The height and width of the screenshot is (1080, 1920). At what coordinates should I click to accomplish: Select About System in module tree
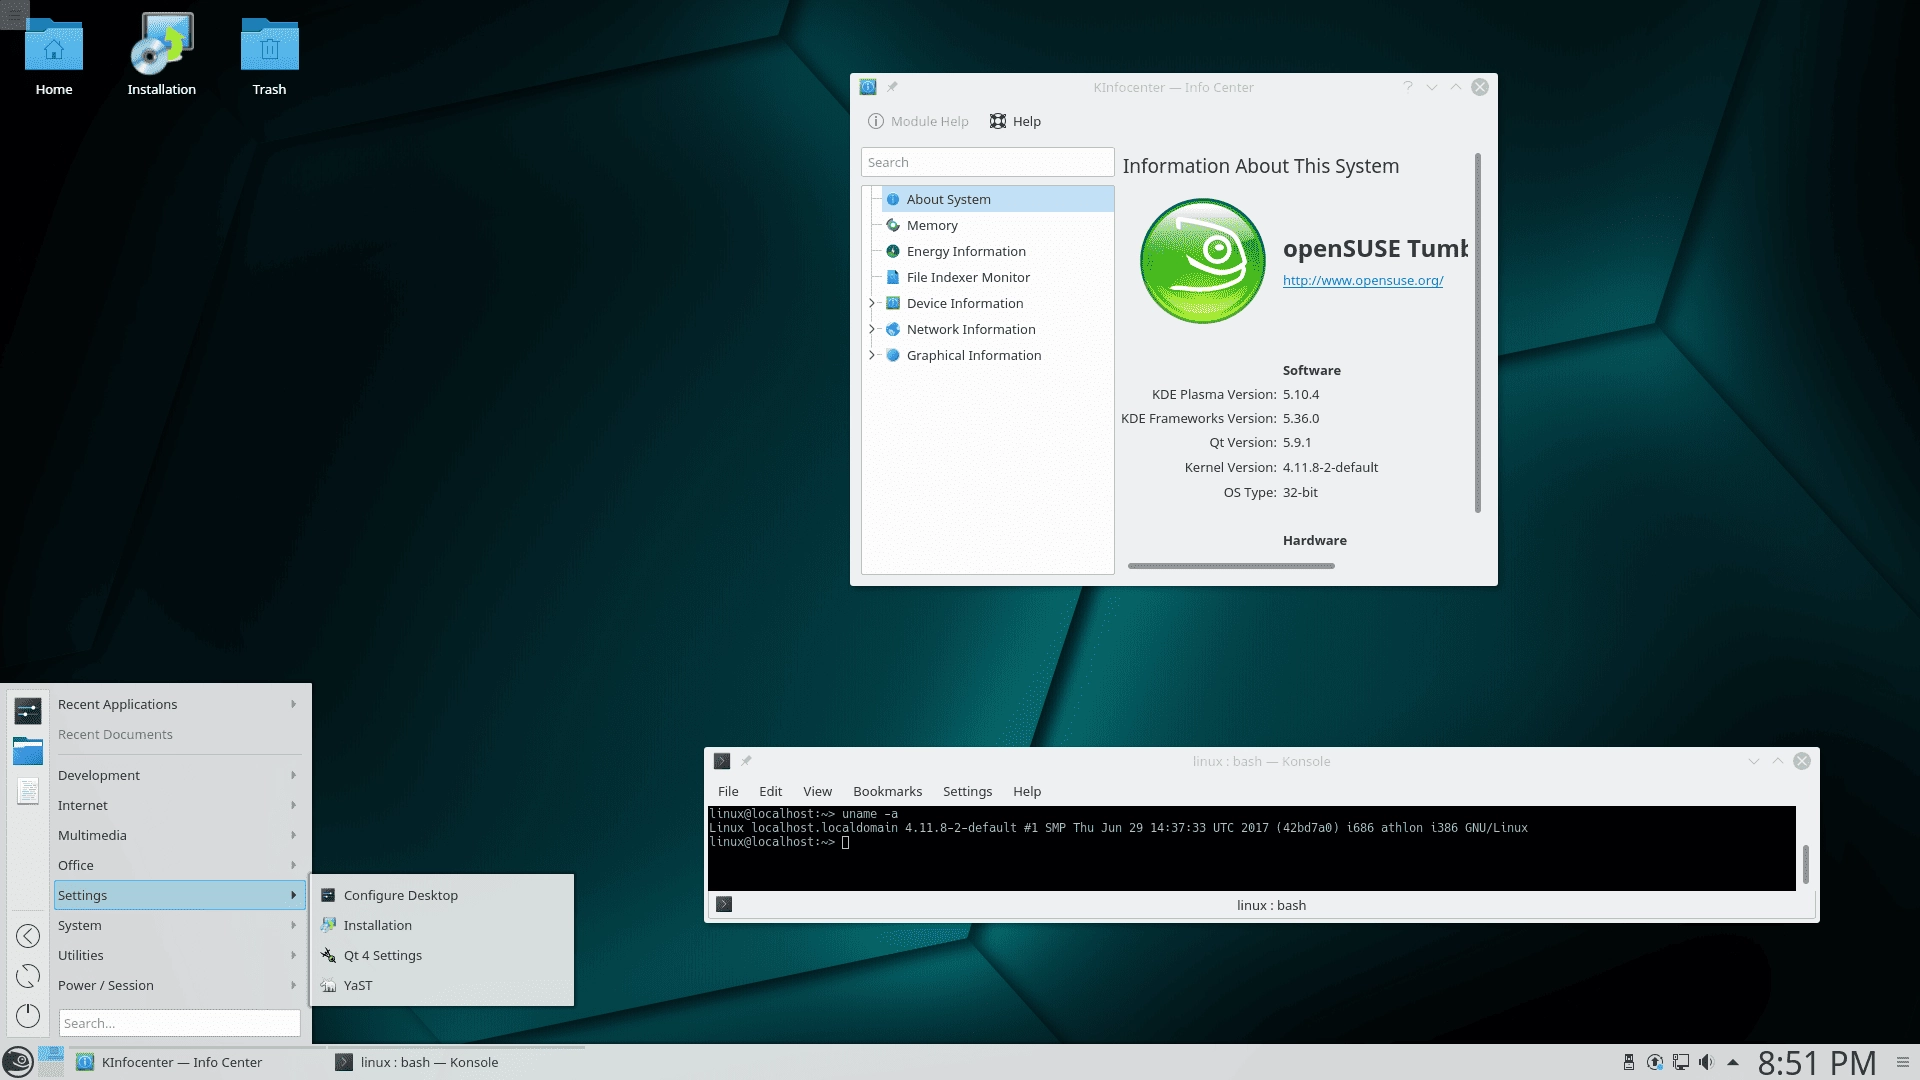pyautogui.click(x=997, y=199)
